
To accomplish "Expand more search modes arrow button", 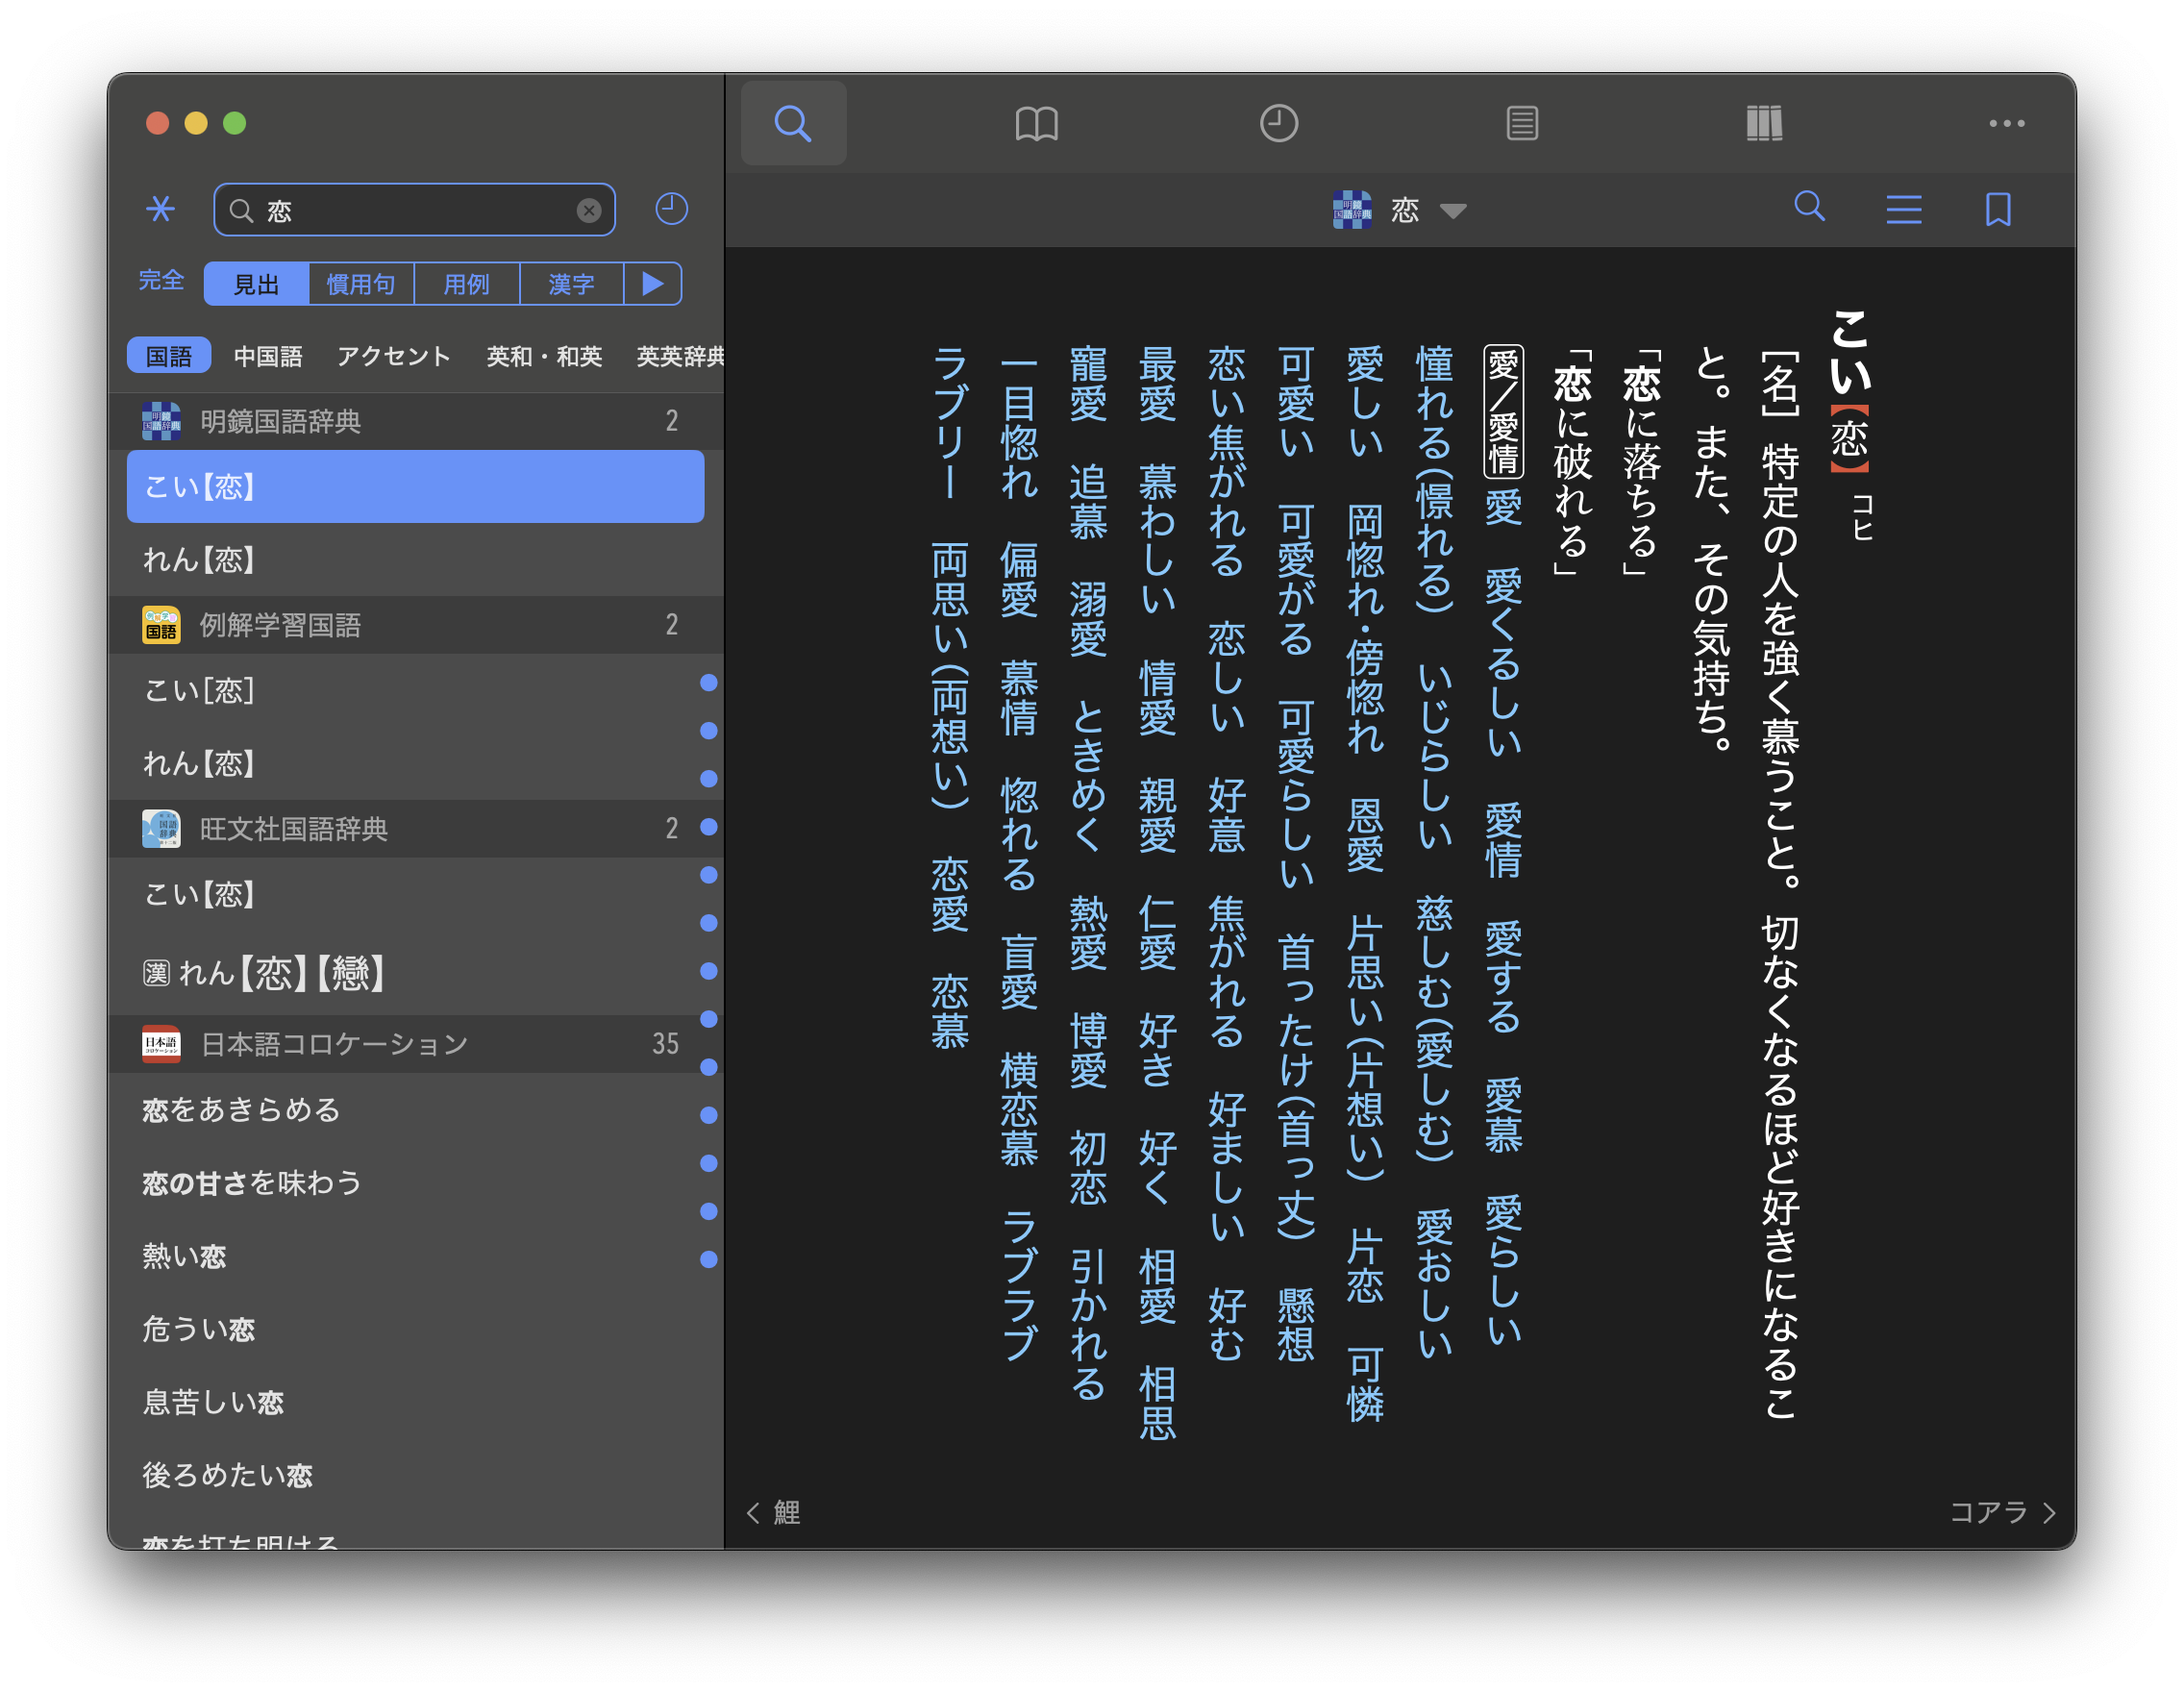I will point(652,284).
